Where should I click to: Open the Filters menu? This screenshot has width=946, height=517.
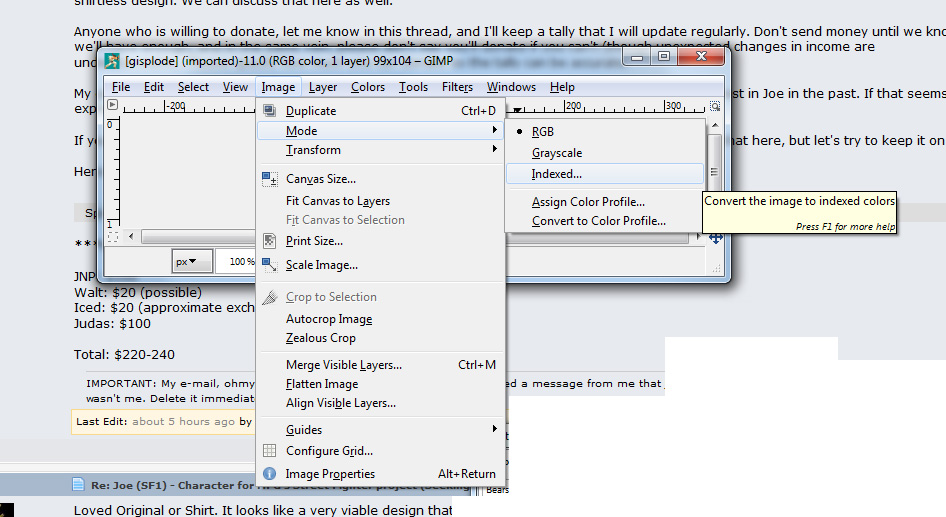pos(457,87)
